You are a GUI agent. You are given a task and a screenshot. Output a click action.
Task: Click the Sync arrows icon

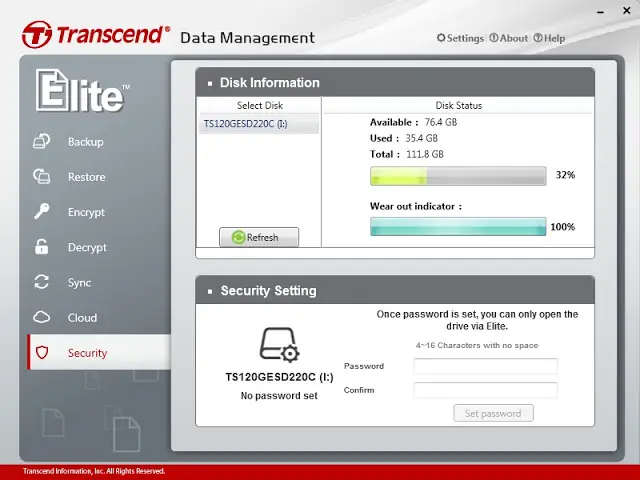pos(42,282)
